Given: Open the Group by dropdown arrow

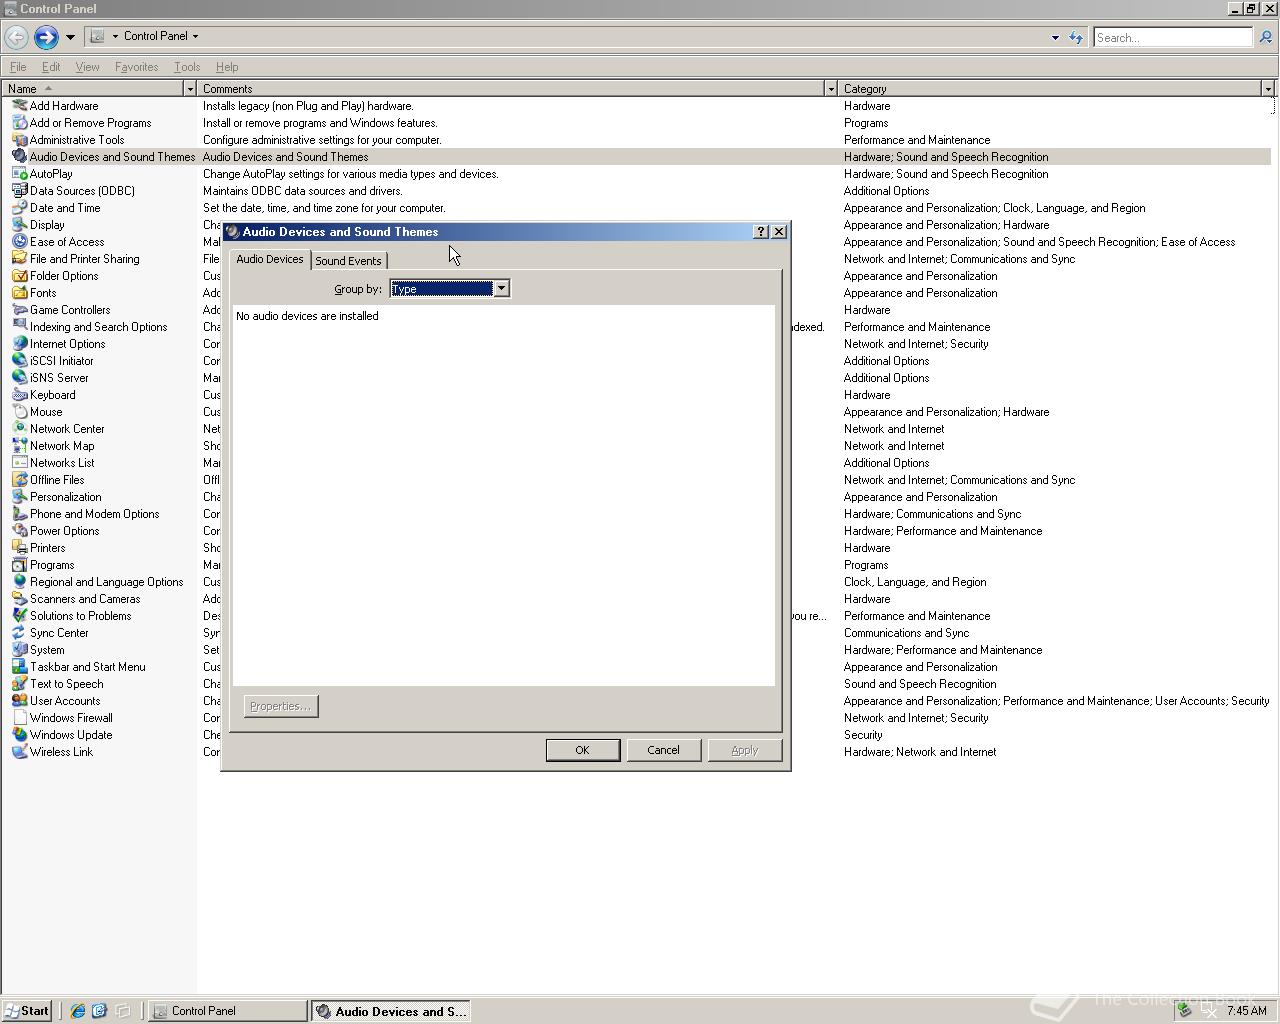Looking at the screenshot, I should 501,289.
